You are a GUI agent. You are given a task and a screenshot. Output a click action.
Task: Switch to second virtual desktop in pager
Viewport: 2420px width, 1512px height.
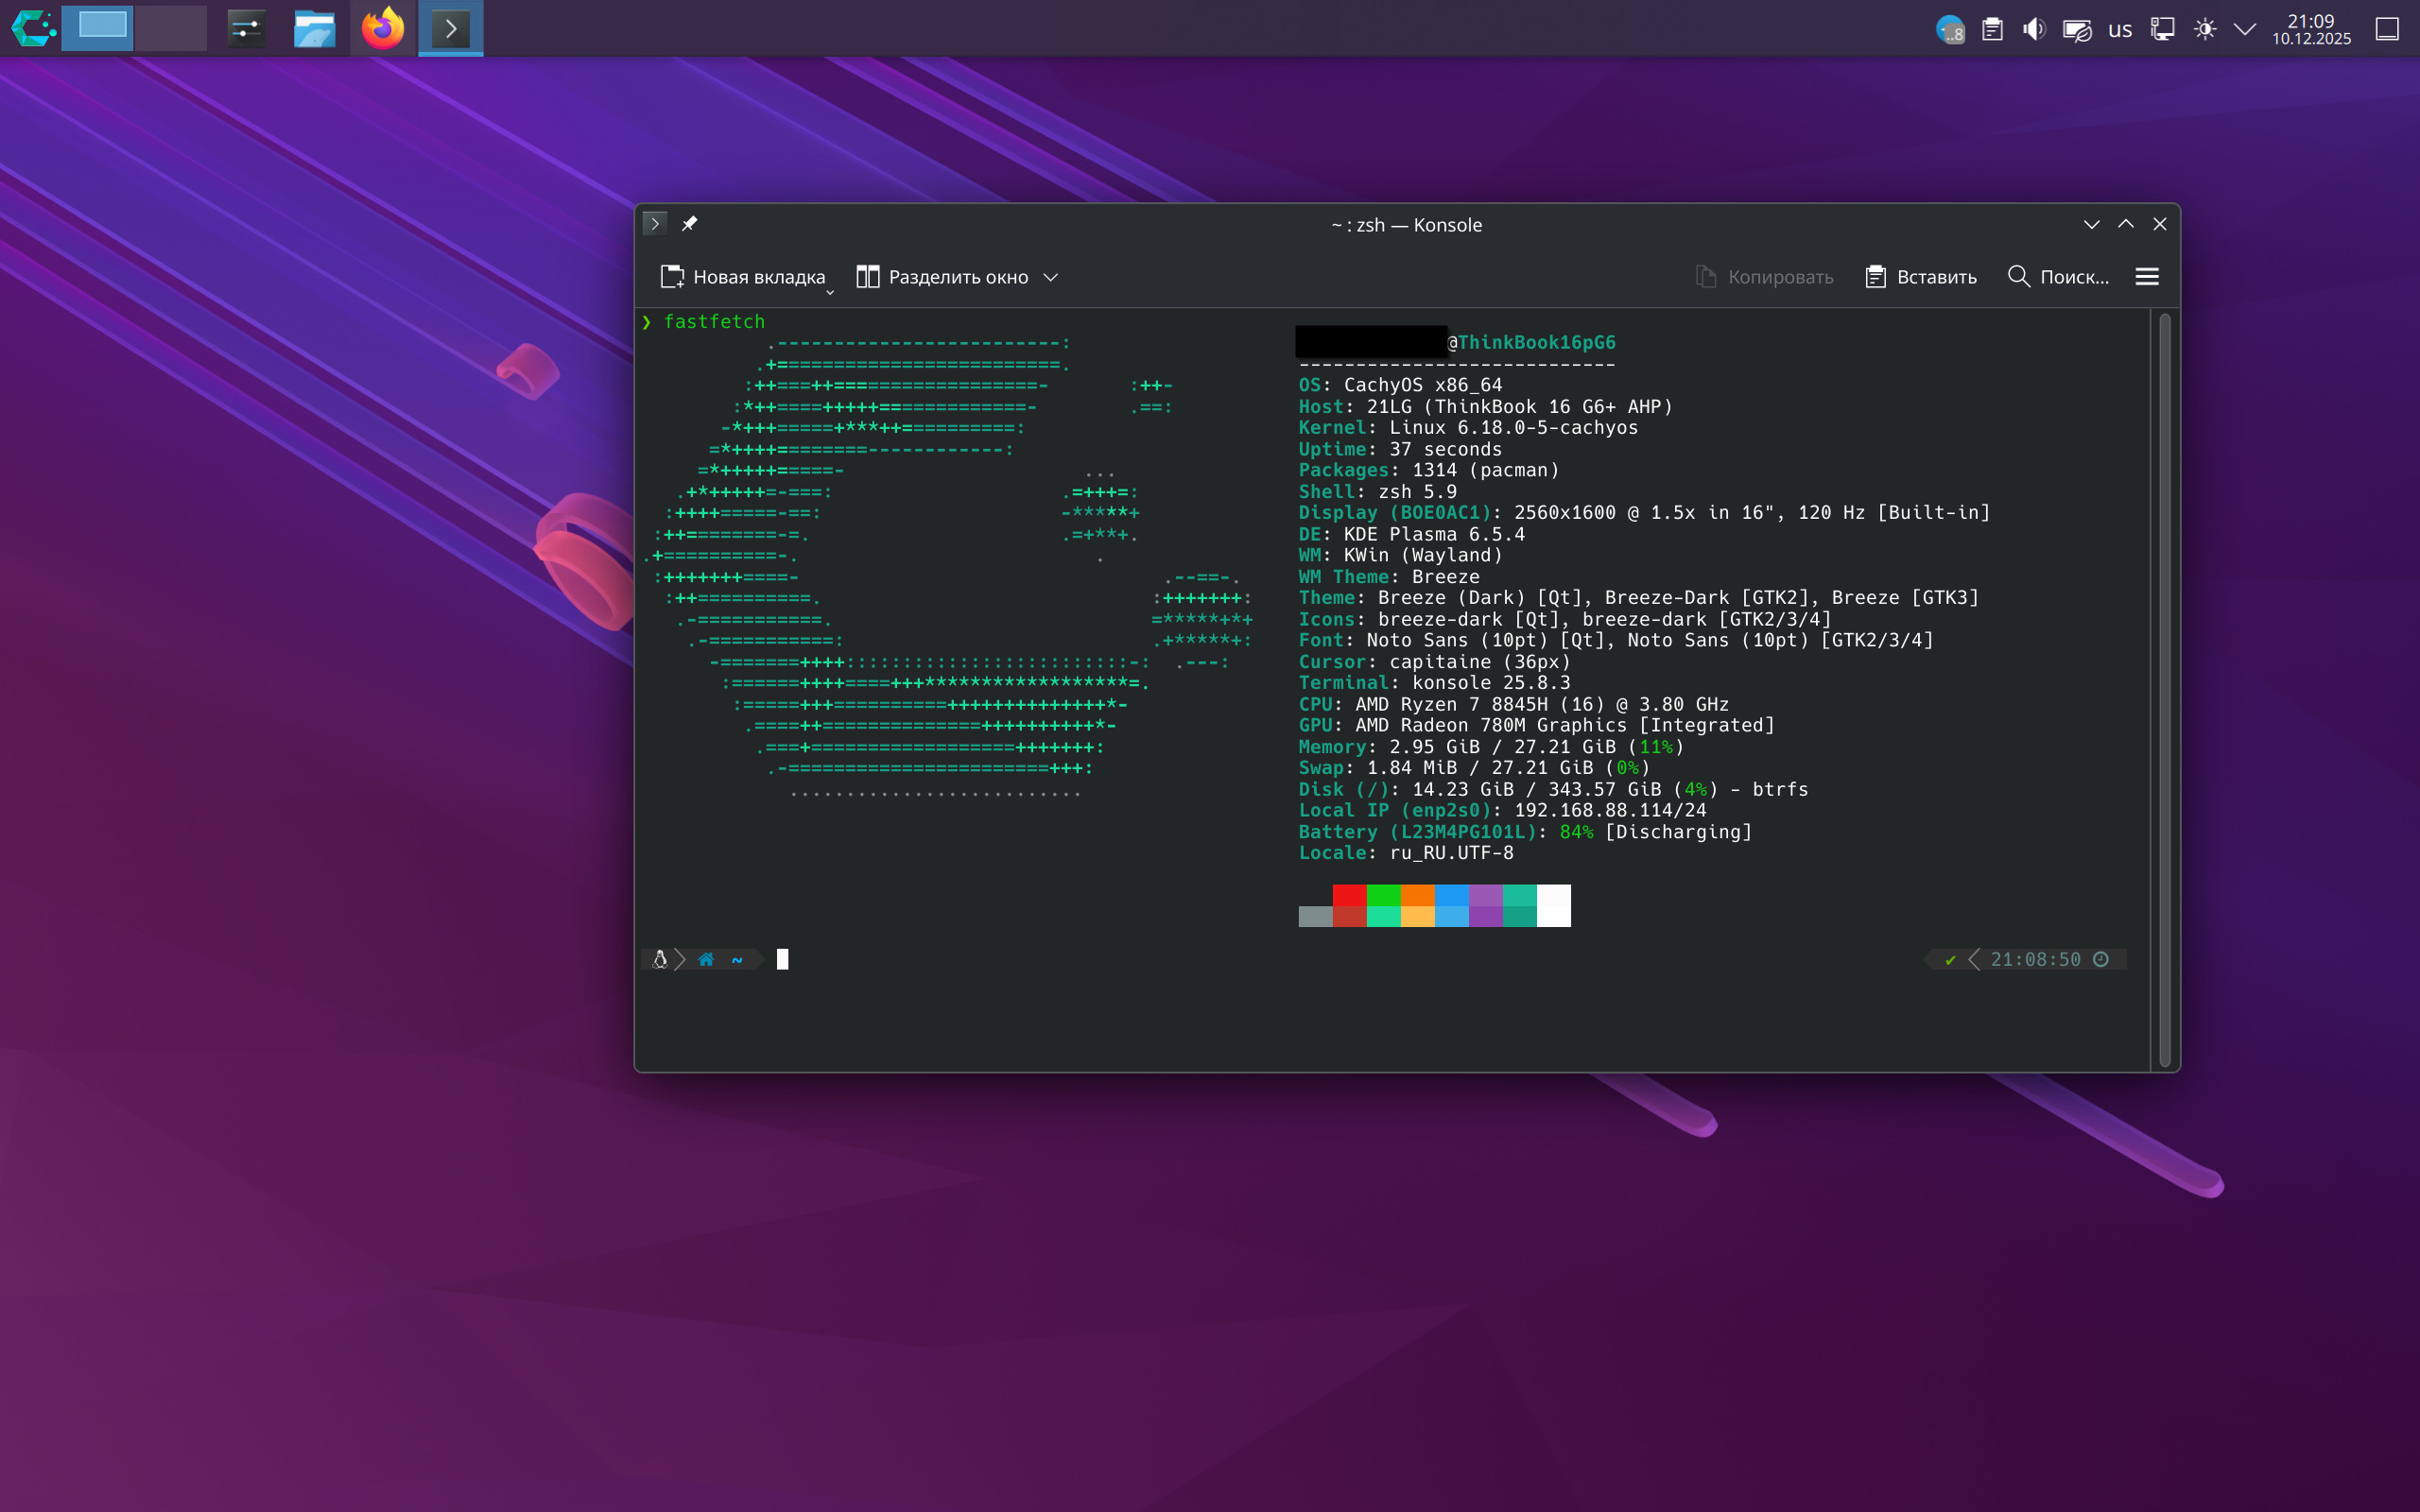(x=171, y=28)
